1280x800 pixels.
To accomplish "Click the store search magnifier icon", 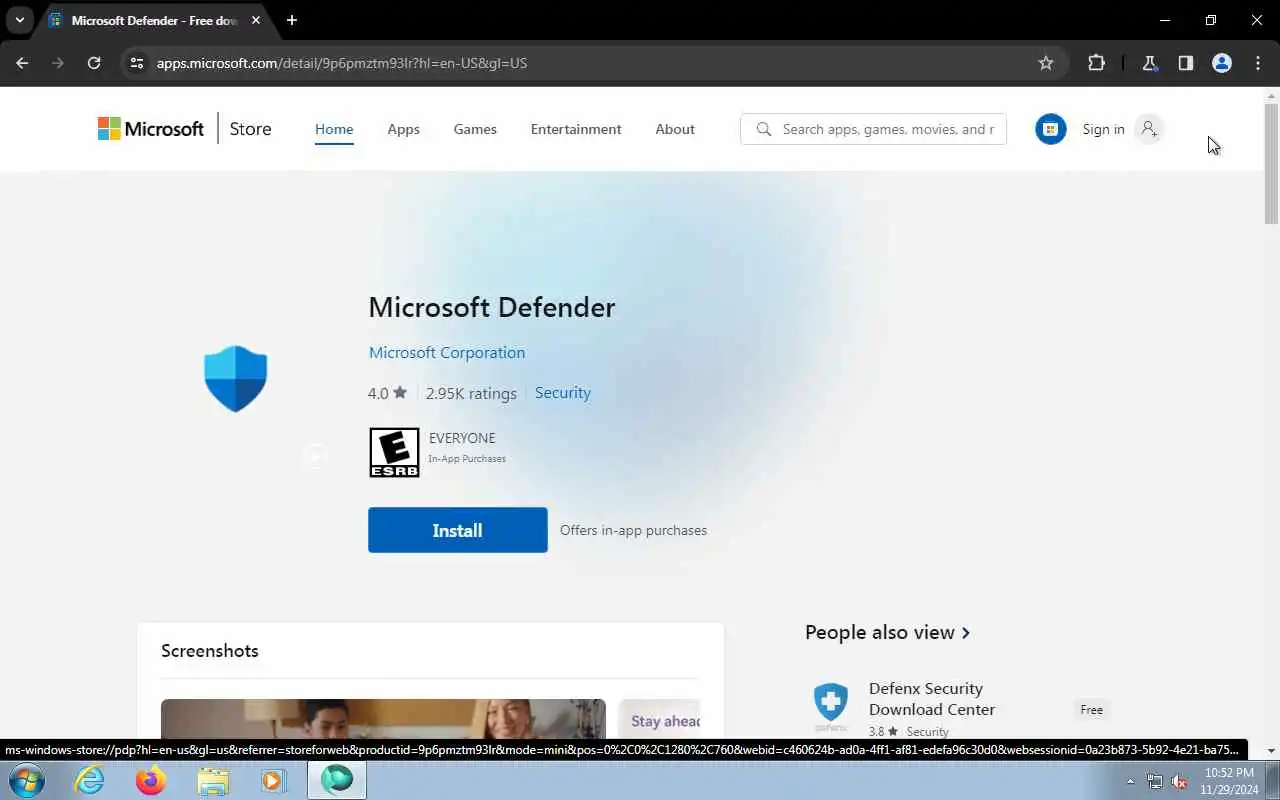I will tap(764, 129).
